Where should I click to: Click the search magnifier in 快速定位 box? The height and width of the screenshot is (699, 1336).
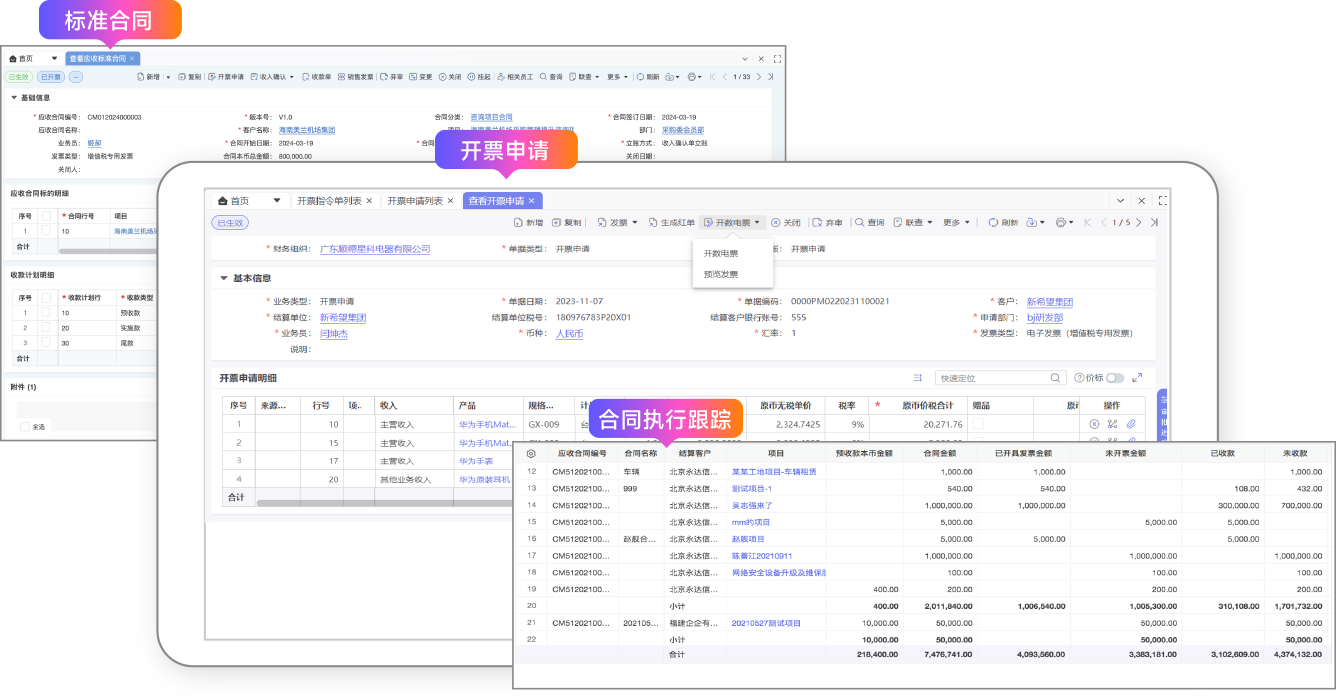1056,378
